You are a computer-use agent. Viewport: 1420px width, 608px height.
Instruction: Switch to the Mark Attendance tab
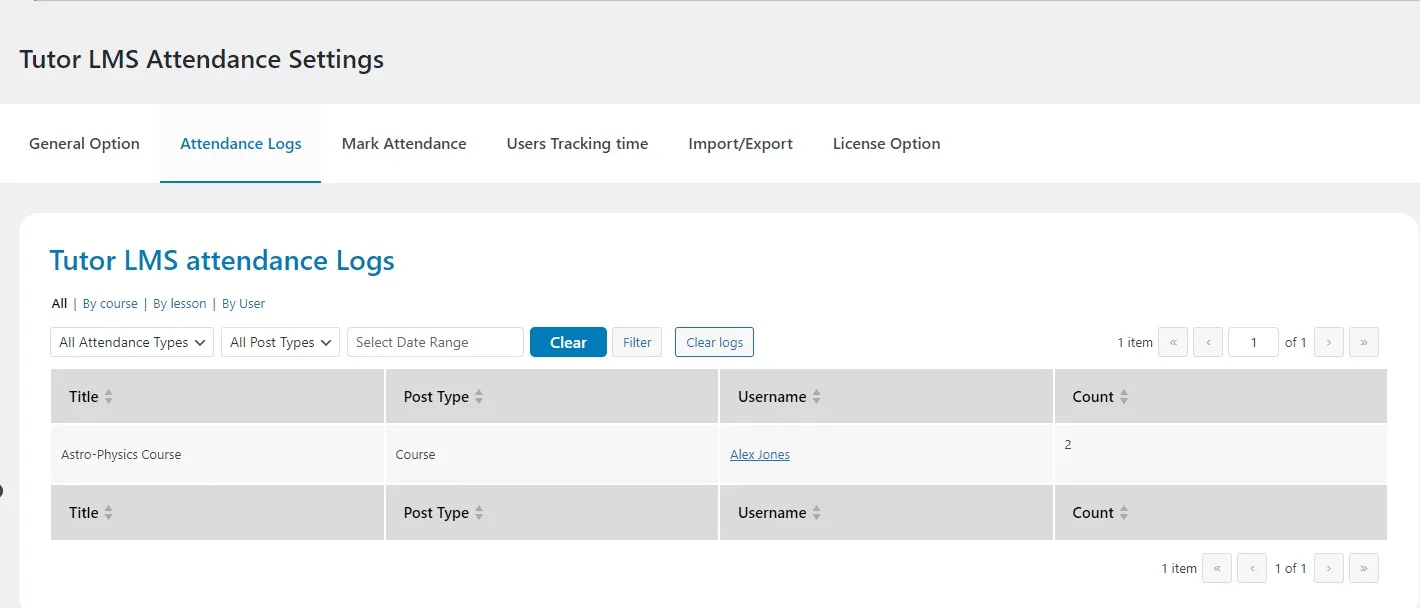(x=404, y=143)
